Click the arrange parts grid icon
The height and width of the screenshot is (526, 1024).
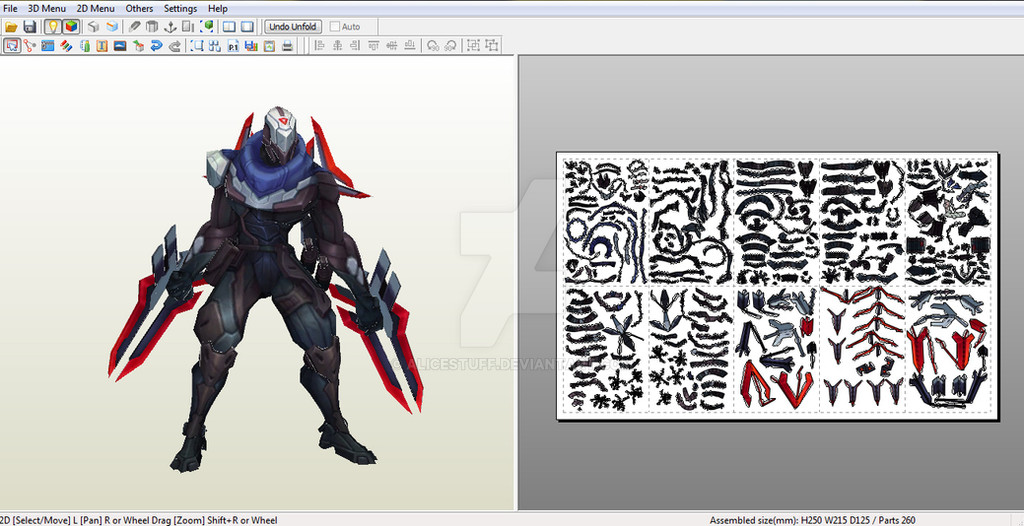pyautogui.click(x=215, y=46)
